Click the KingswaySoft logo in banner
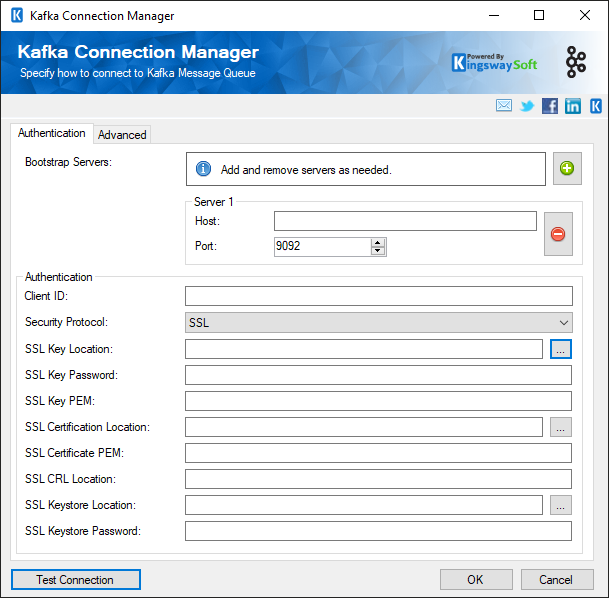This screenshot has height=598, width=609. (x=494, y=63)
